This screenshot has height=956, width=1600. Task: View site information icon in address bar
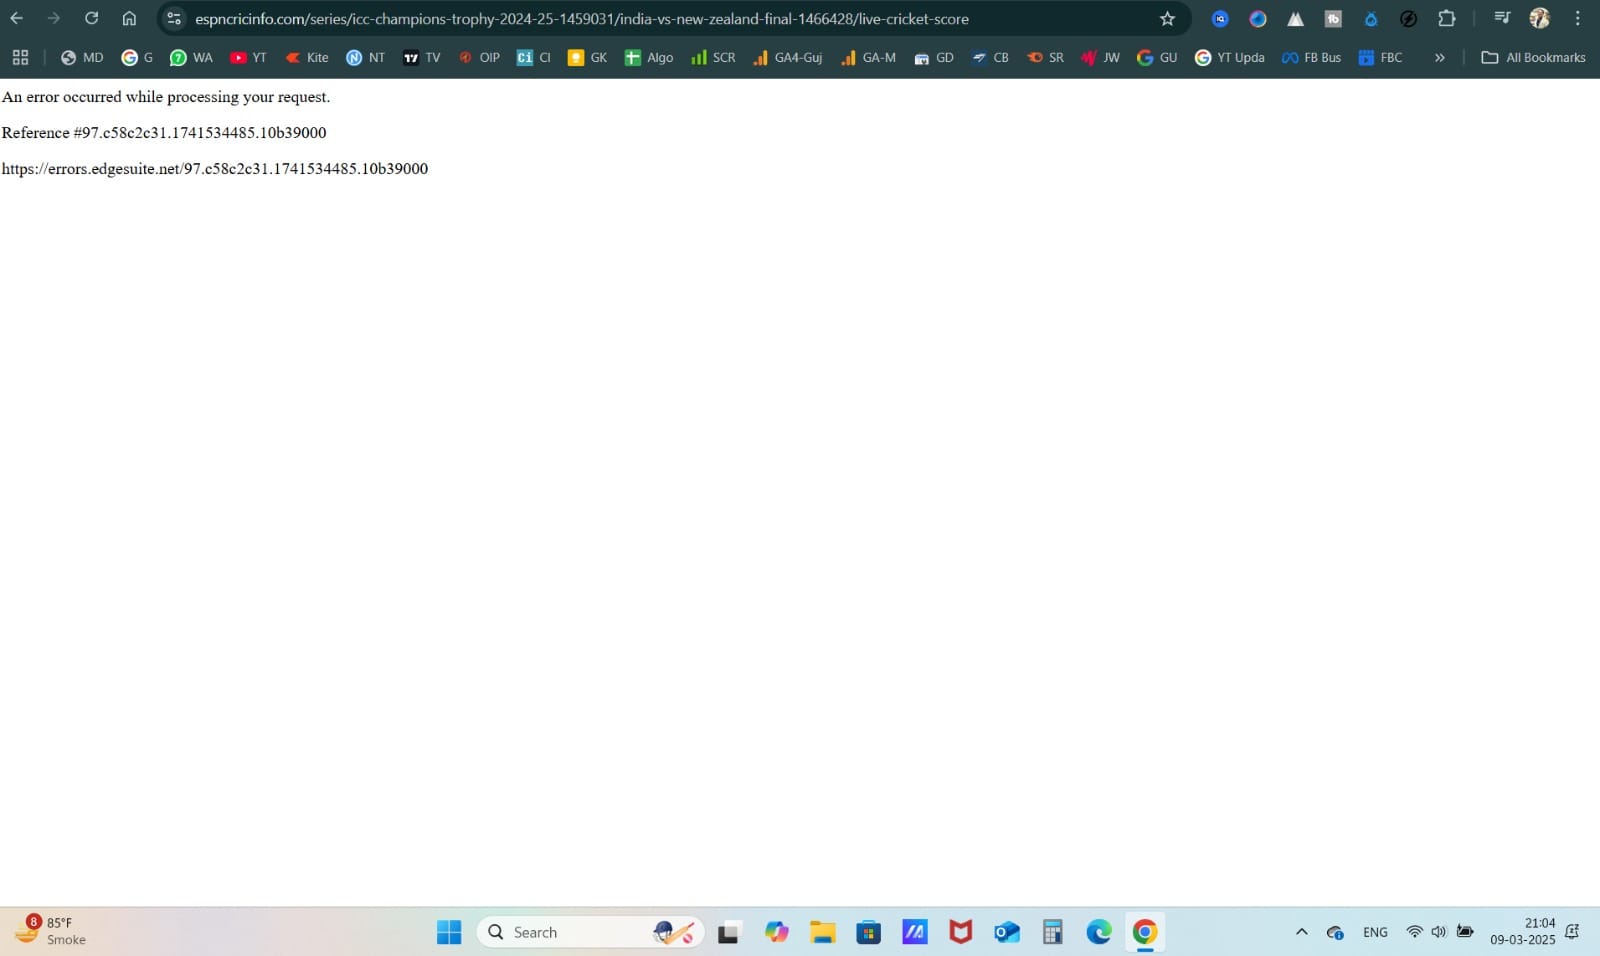click(174, 18)
